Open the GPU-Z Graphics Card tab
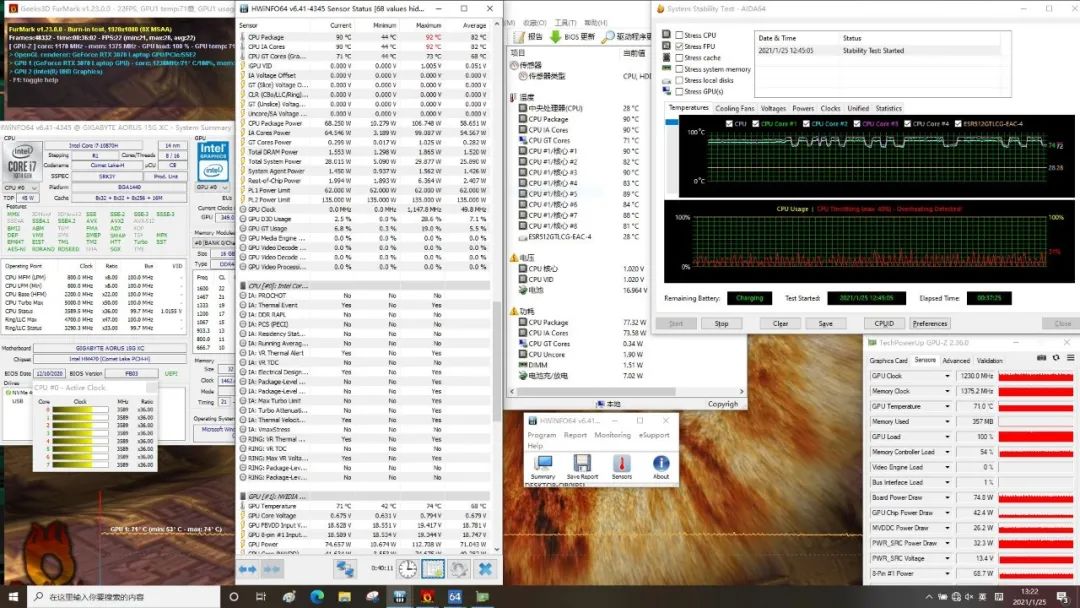 click(x=888, y=360)
